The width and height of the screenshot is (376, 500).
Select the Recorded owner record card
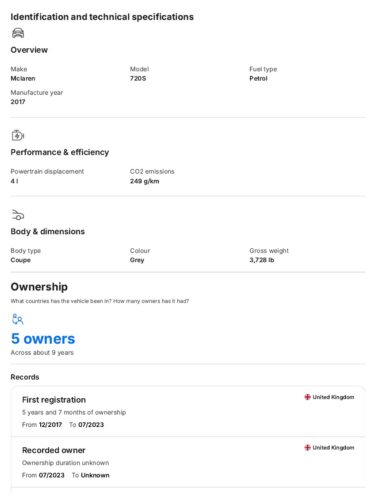click(188, 462)
